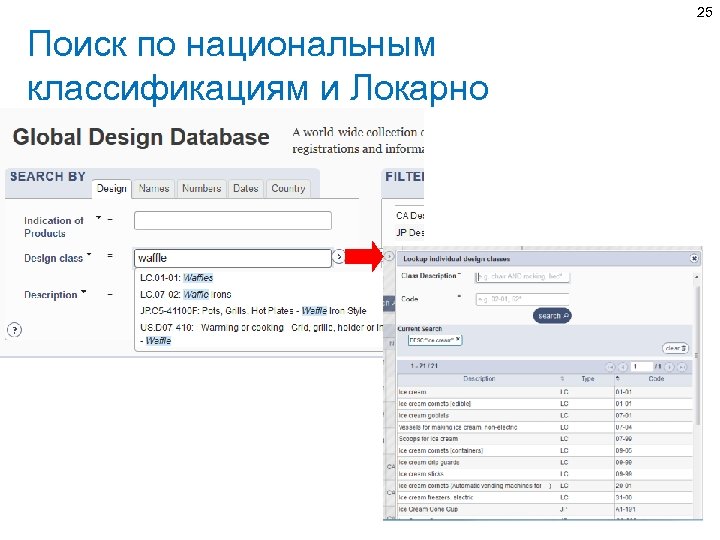Open the Design class field dropdown arrow

pyautogui.click(x=89, y=254)
